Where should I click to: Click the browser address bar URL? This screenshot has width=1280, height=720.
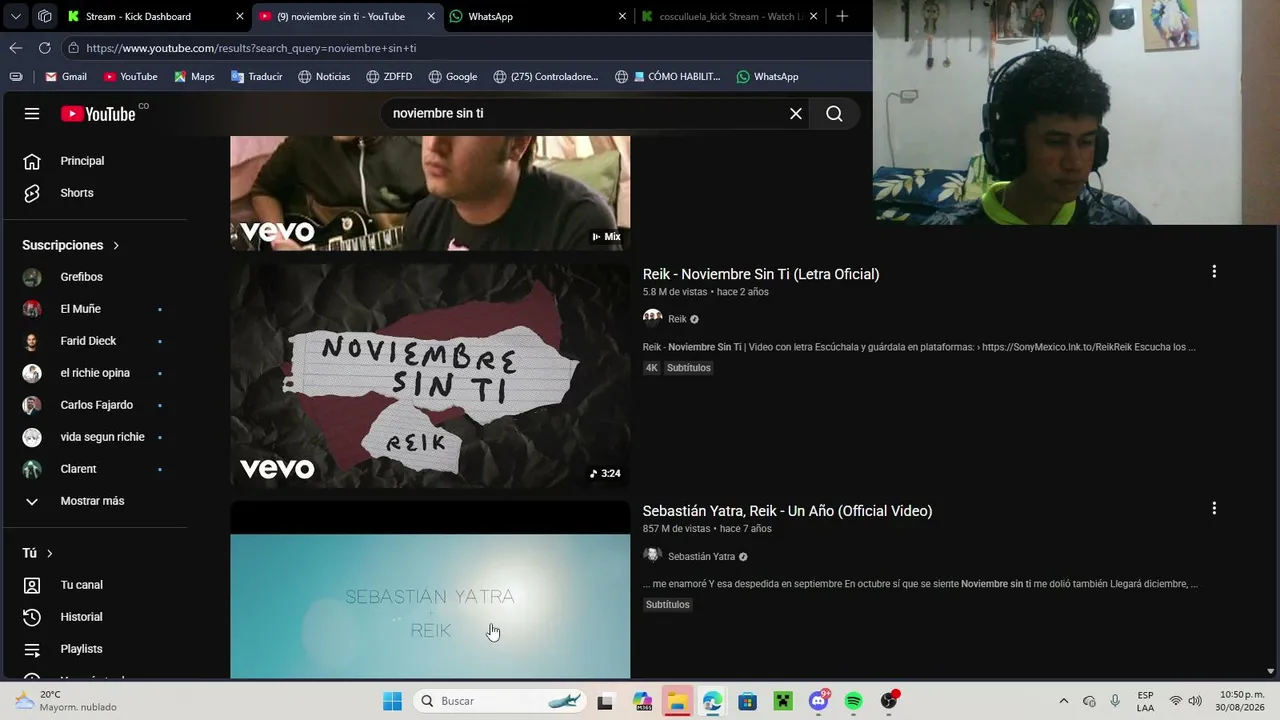(x=251, y=48)
